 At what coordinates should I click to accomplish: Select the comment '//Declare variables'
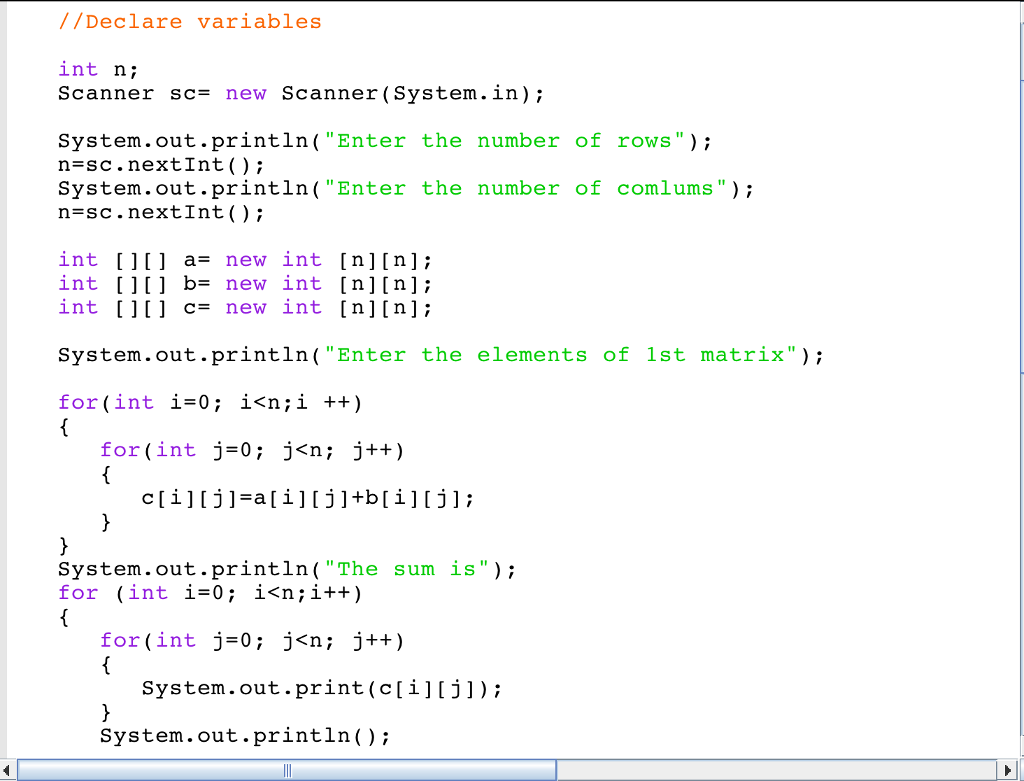point(190,21)
